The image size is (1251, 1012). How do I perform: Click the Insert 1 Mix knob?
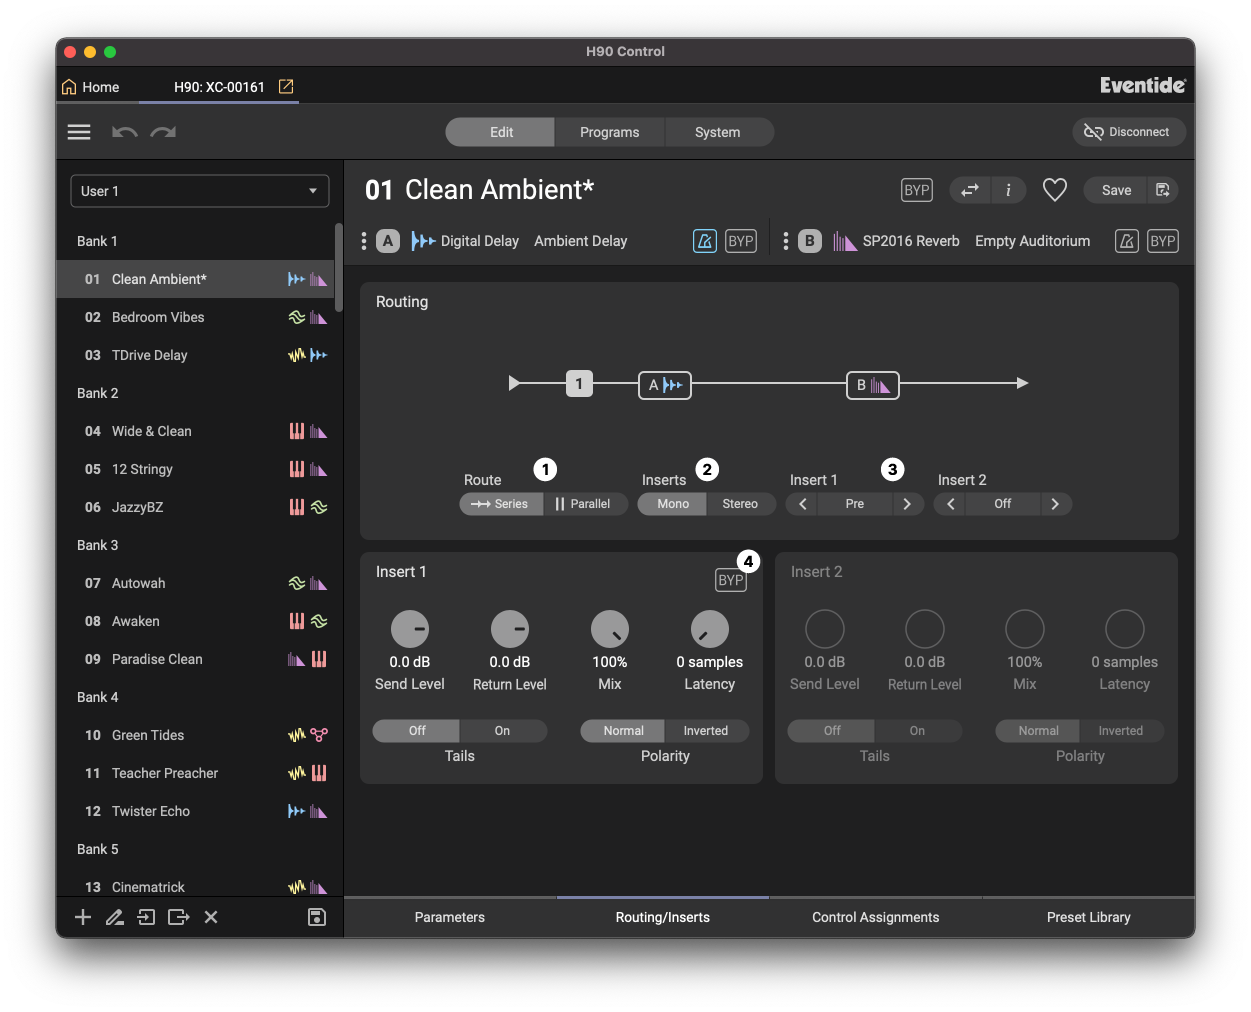(610, 629)
